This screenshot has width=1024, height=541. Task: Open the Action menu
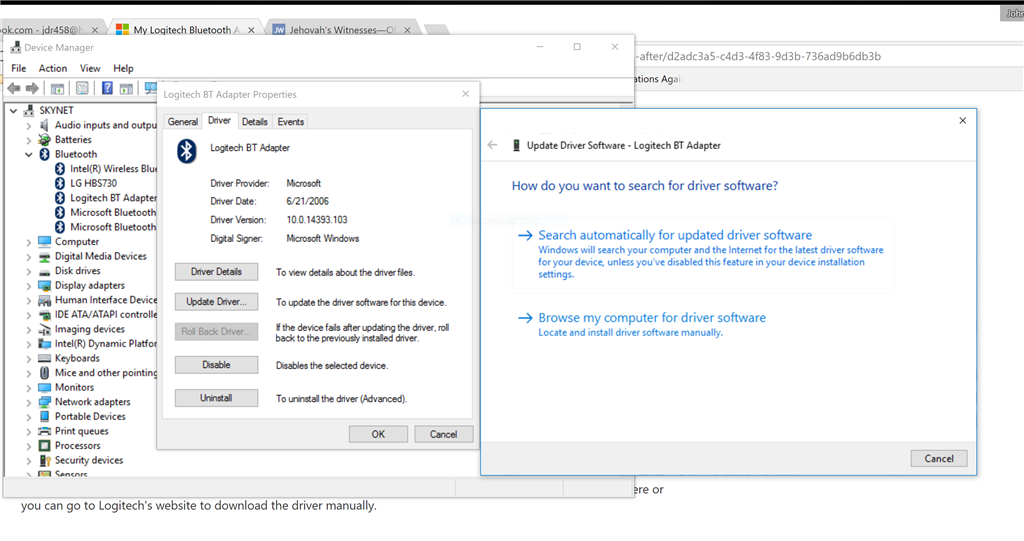click(x=53, y=68)
